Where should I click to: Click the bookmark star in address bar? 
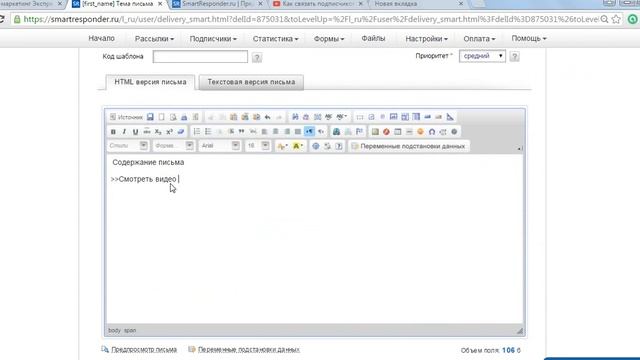(616, 19)
